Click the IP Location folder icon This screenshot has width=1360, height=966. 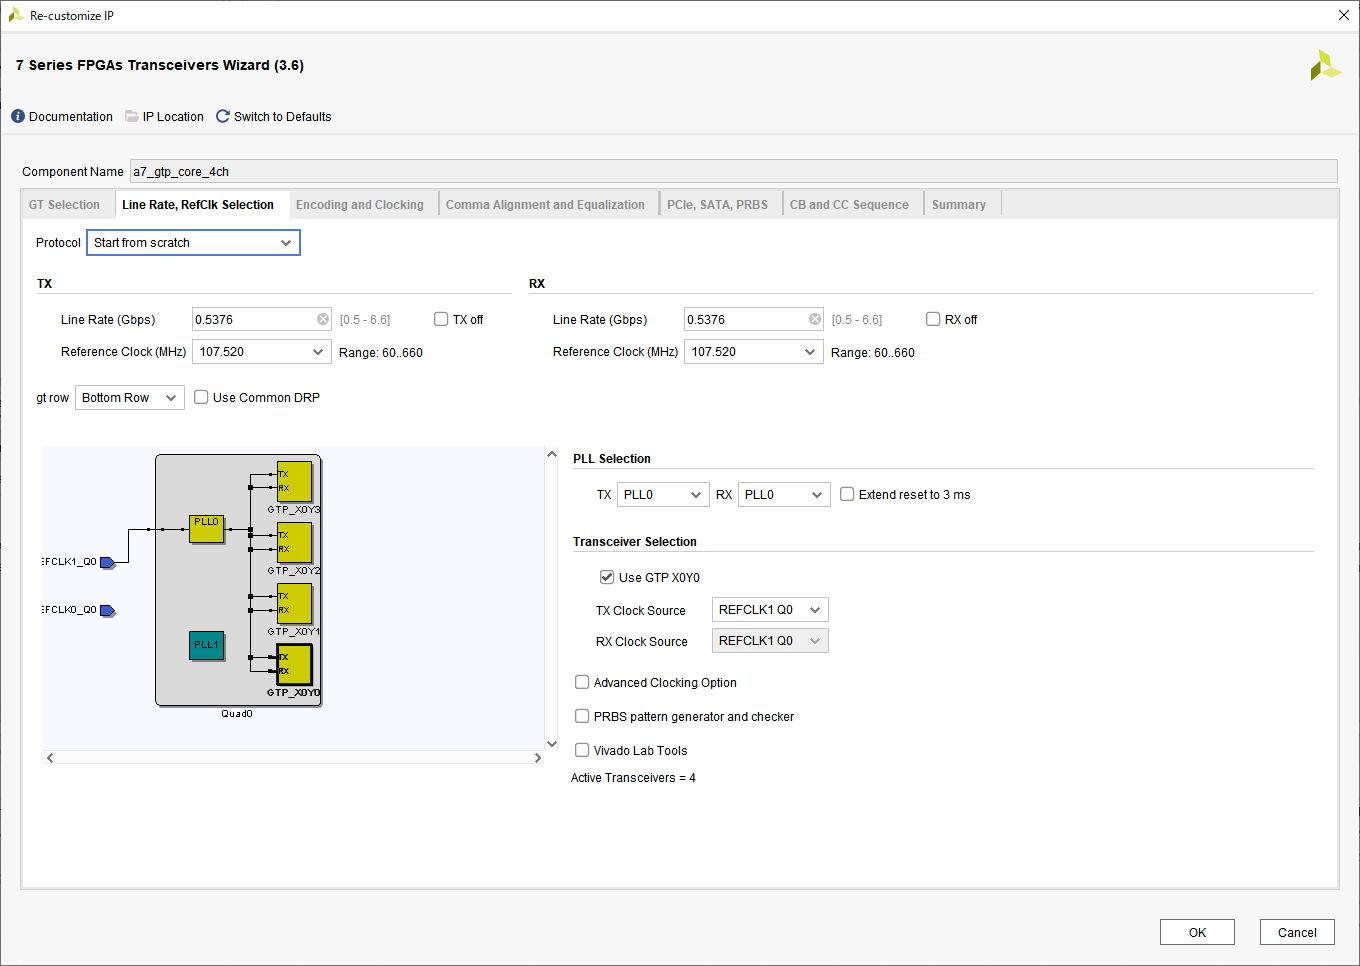(x=132, y=117)
